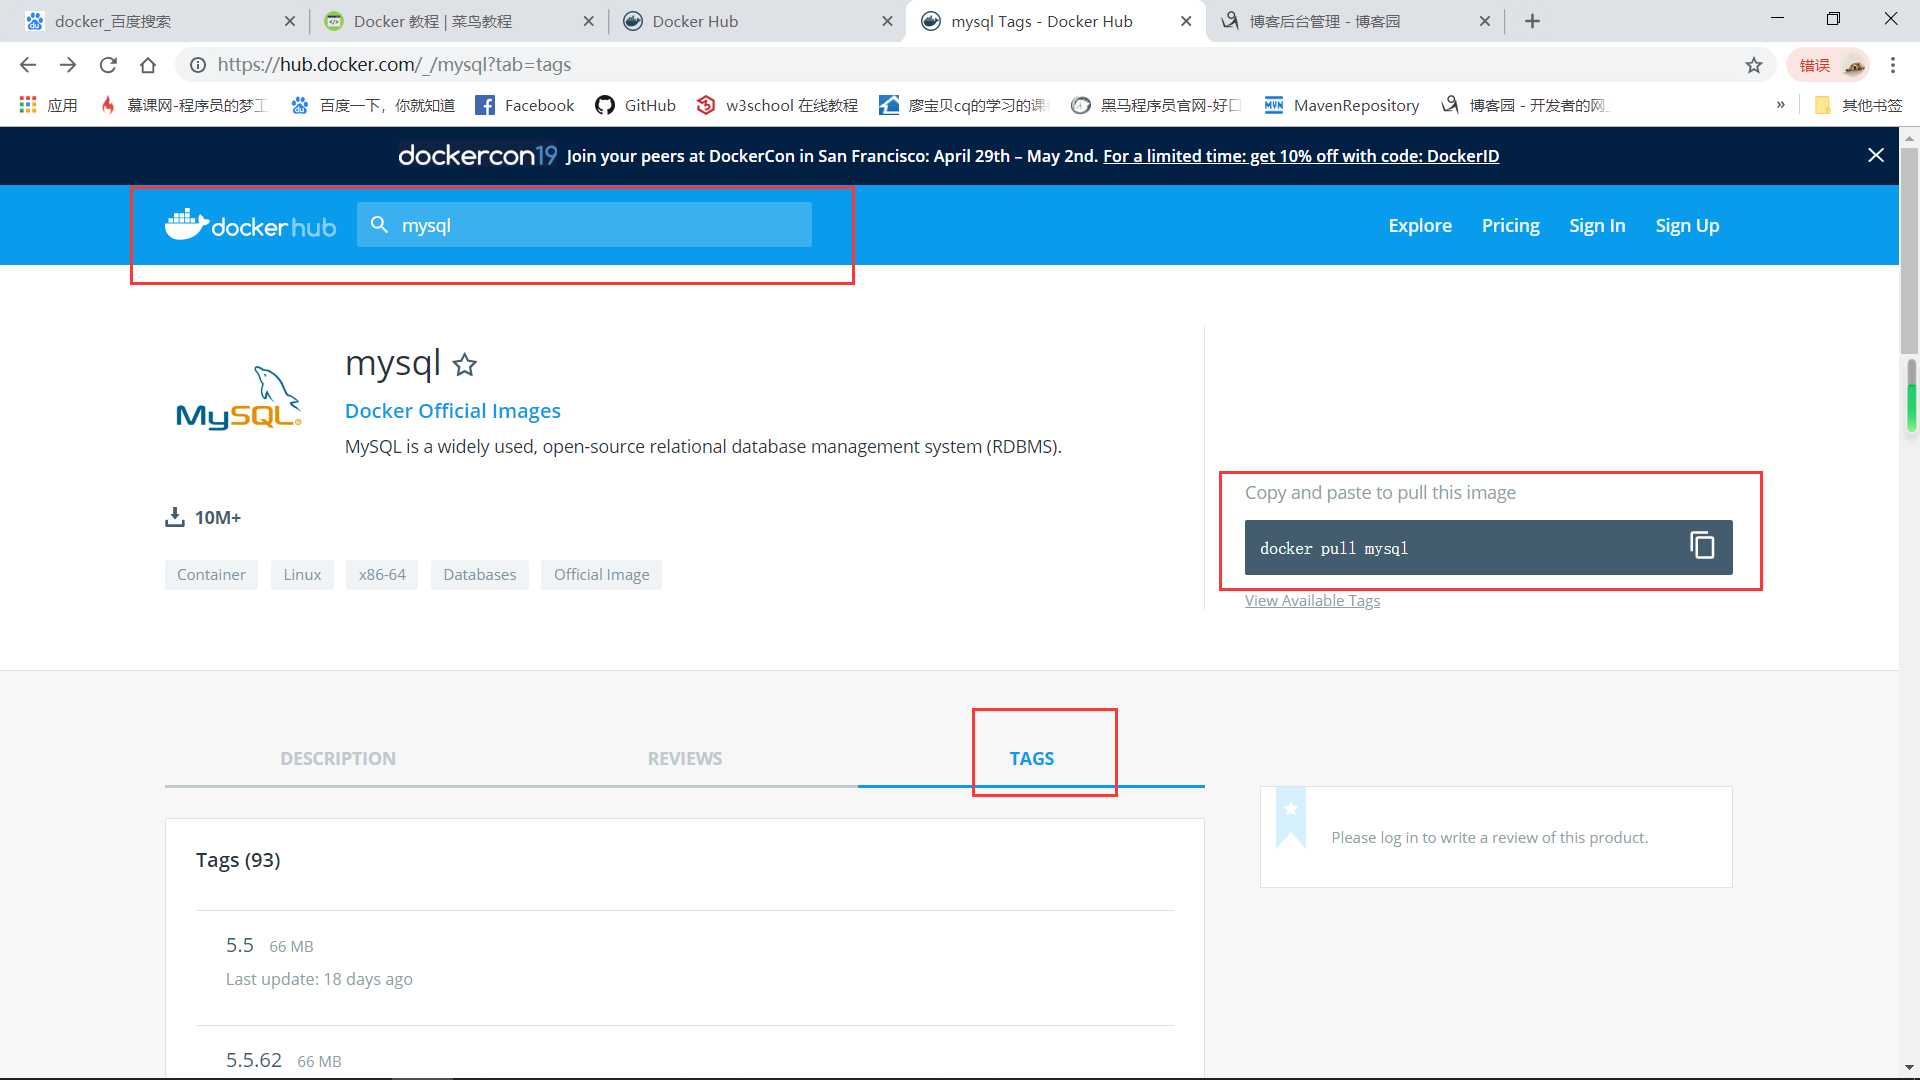Click the scrollbar up arrow
Image resolution: width=1920 pixels, height=1080 pixels.
(x=1909, y=138)
